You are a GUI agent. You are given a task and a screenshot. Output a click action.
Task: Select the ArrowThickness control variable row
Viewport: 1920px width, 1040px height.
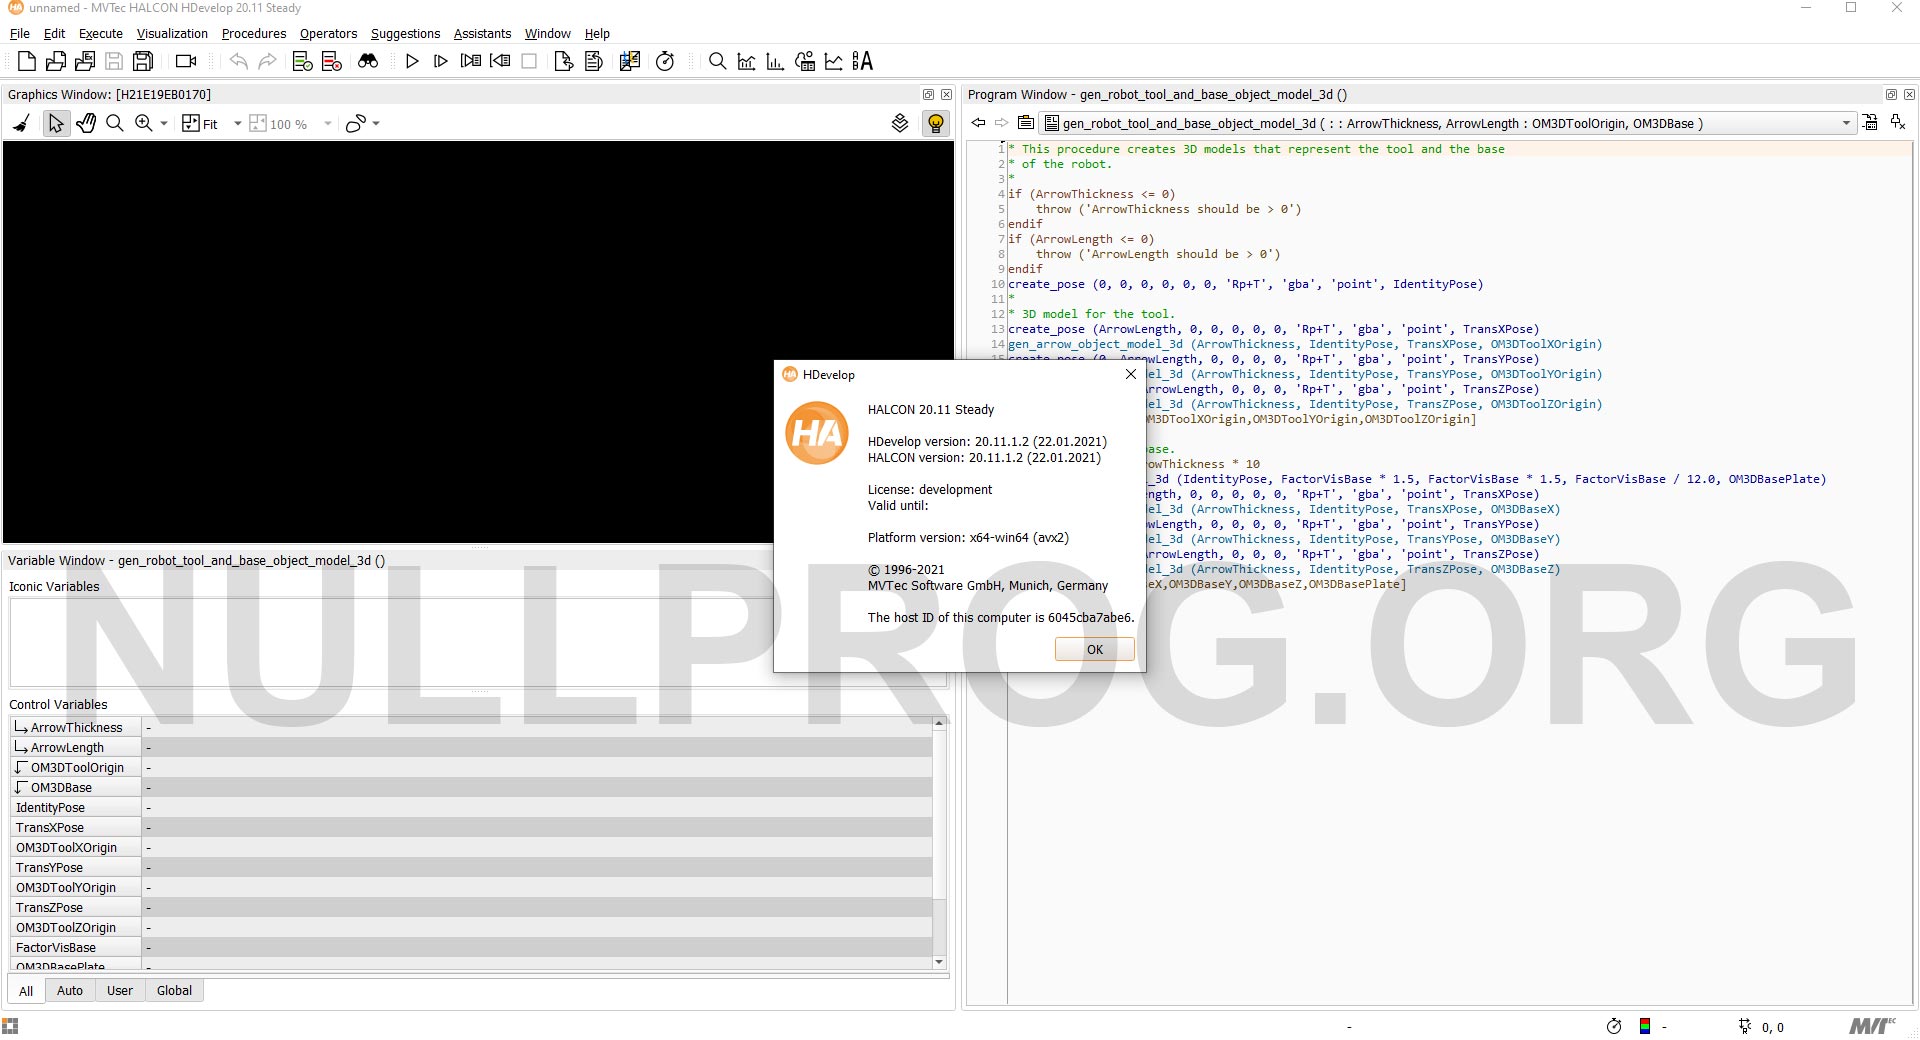[76, 728]
